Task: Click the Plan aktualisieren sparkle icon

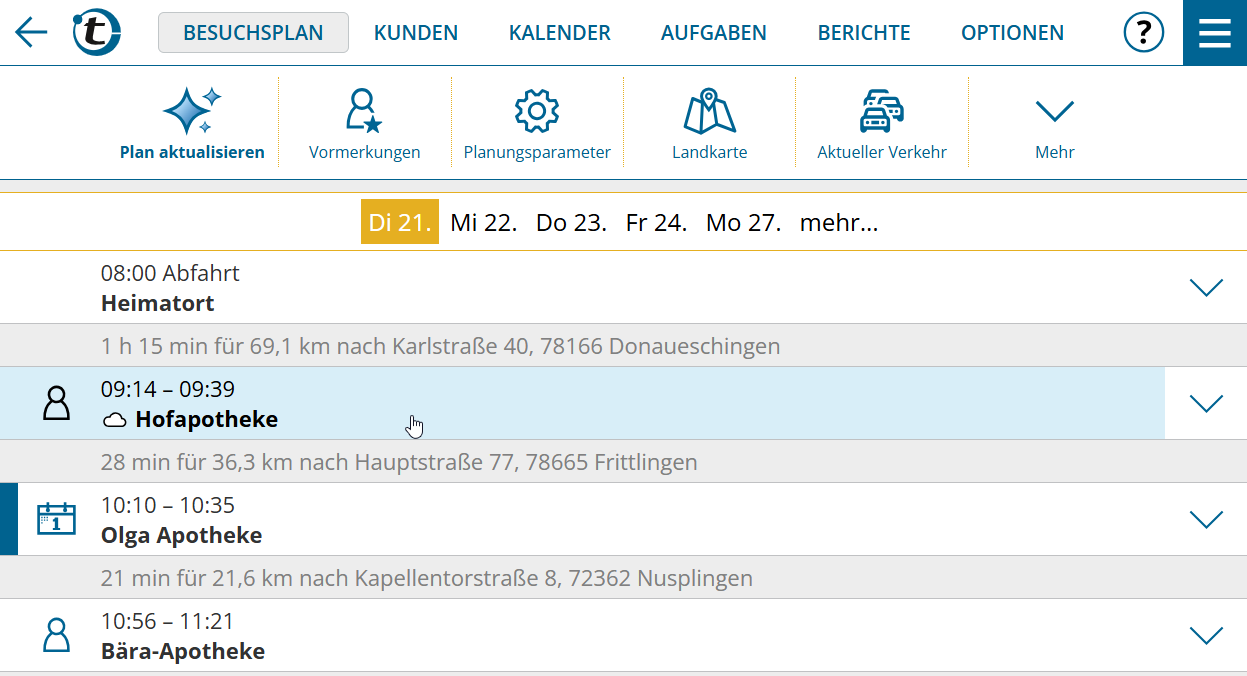Action: tap(192, 111)
